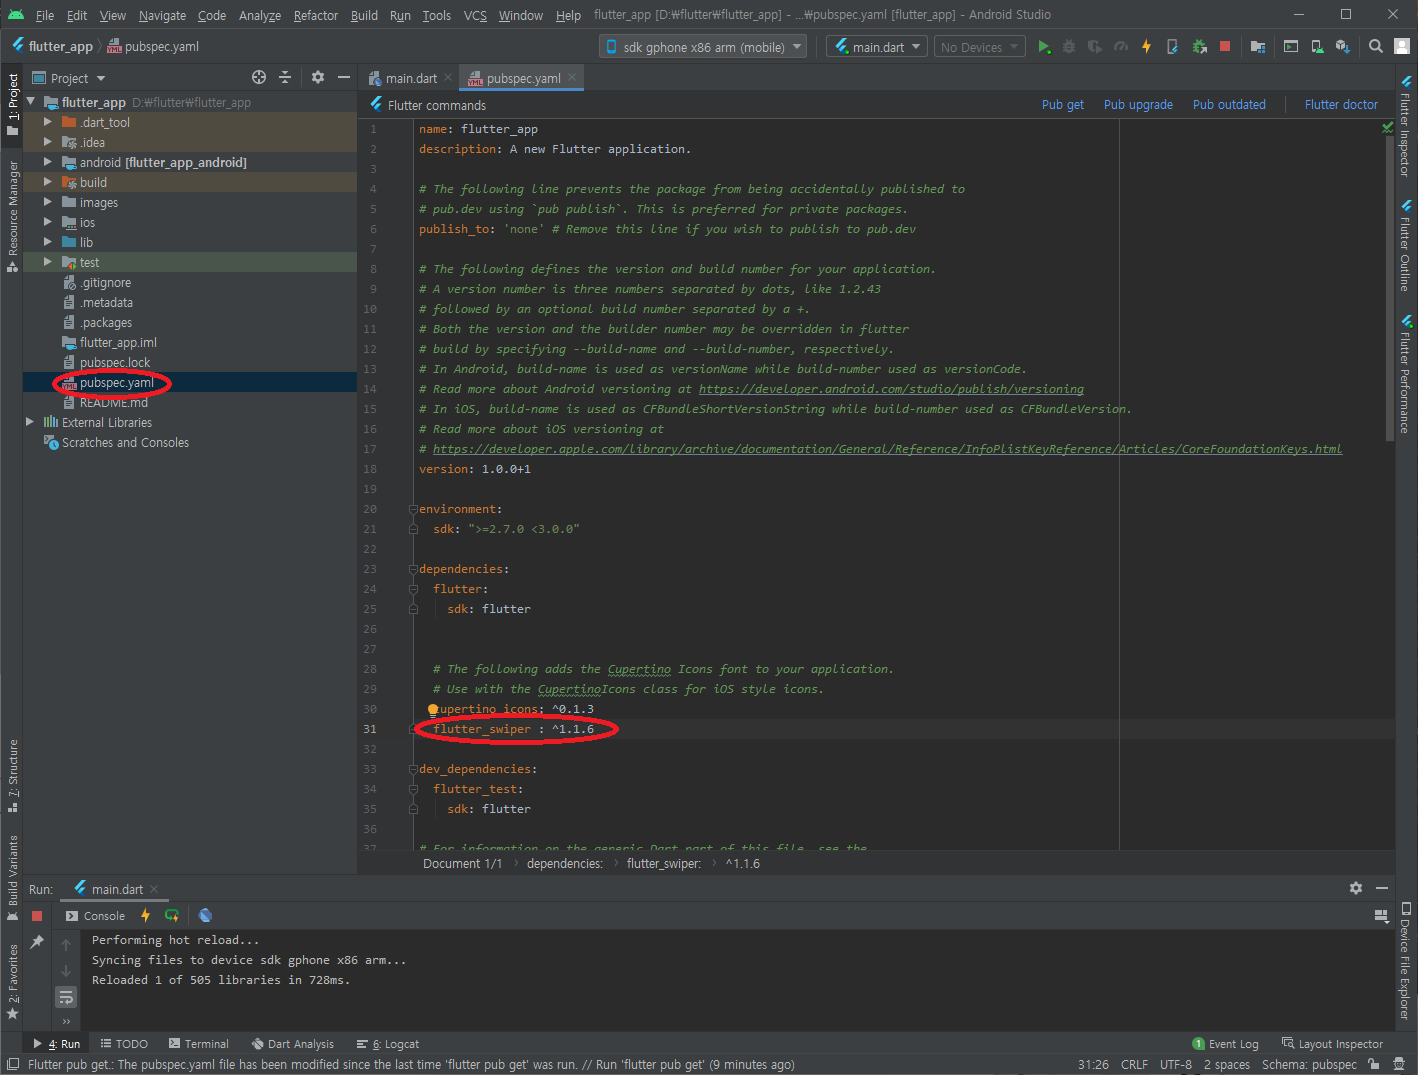Open Project panel settings gear

[318, 77]
